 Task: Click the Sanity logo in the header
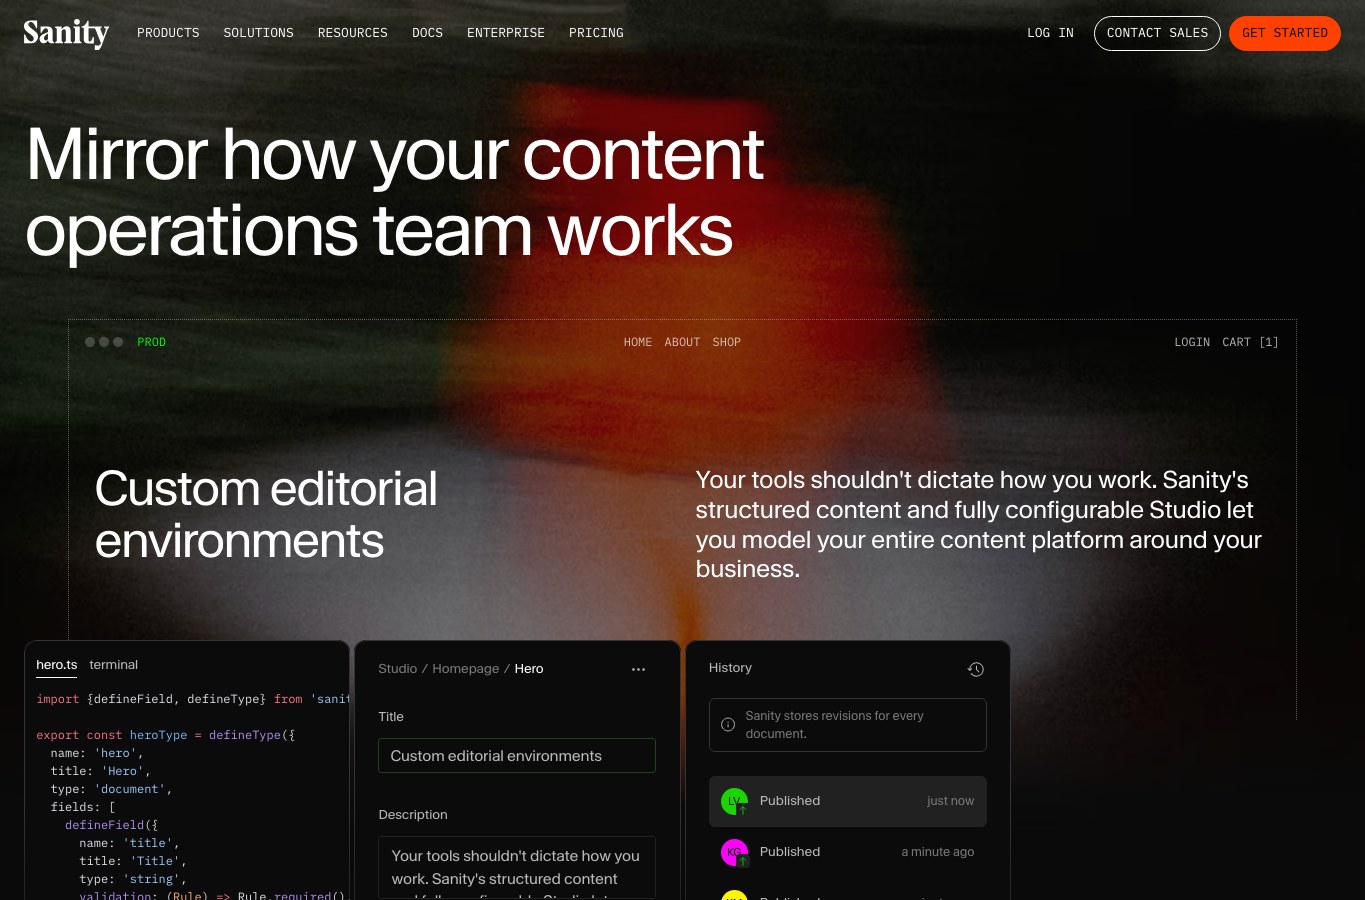[66, 33]
